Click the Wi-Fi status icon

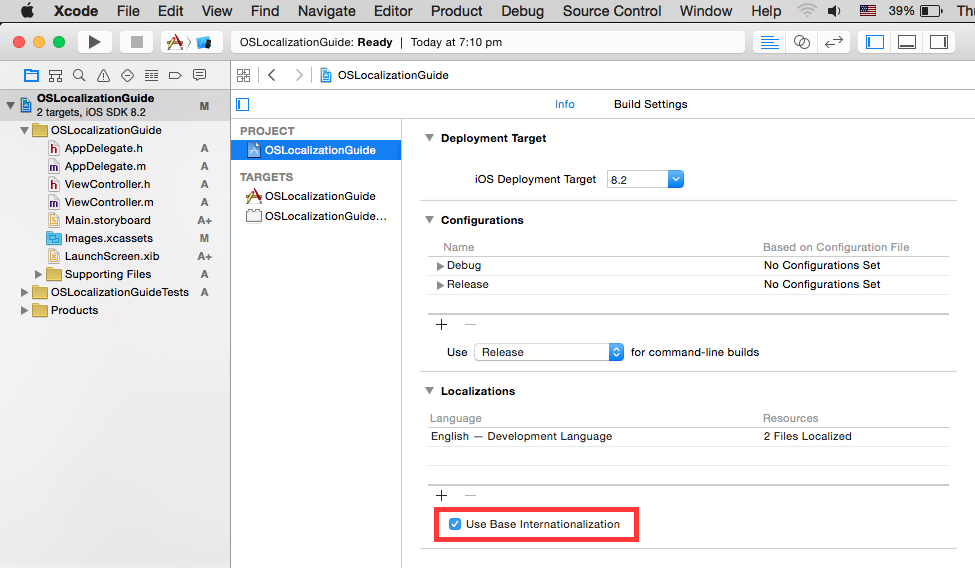(806, 11)
